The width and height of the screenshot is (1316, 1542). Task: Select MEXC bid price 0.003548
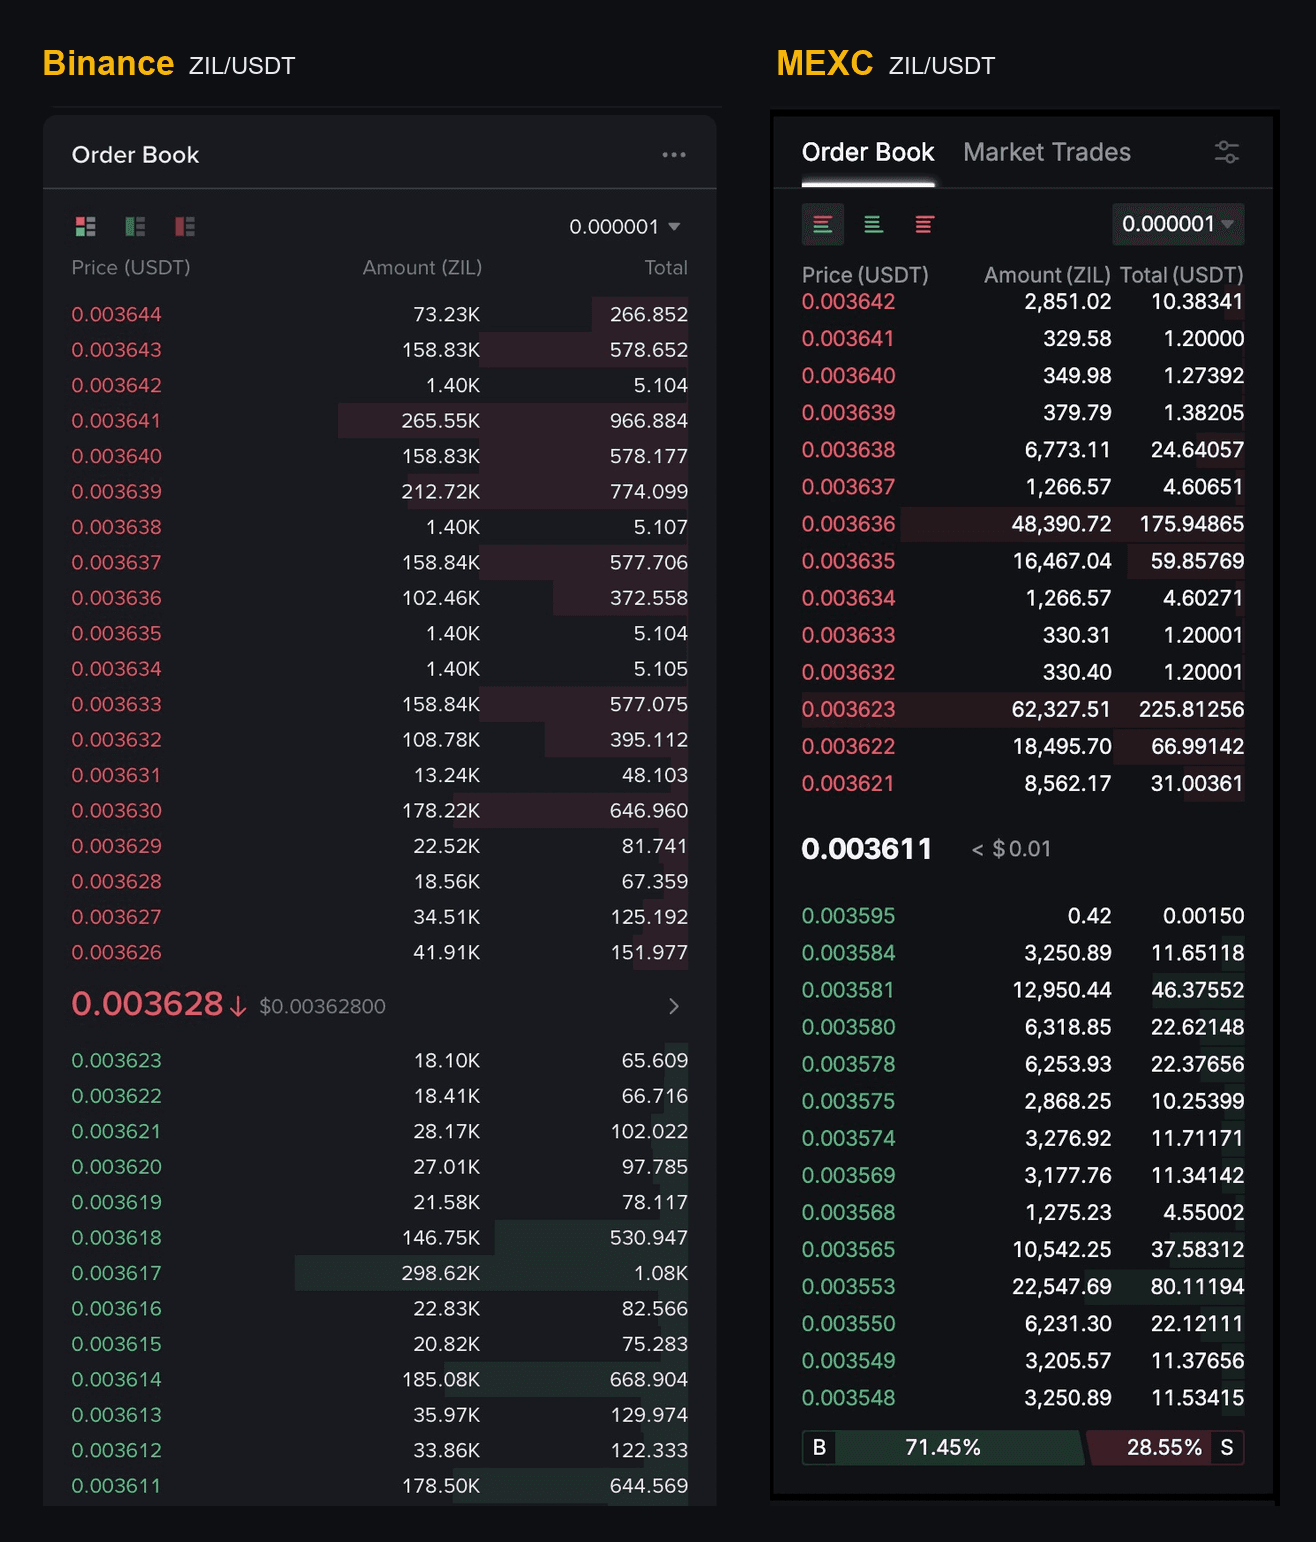(x=848, y=1398)
